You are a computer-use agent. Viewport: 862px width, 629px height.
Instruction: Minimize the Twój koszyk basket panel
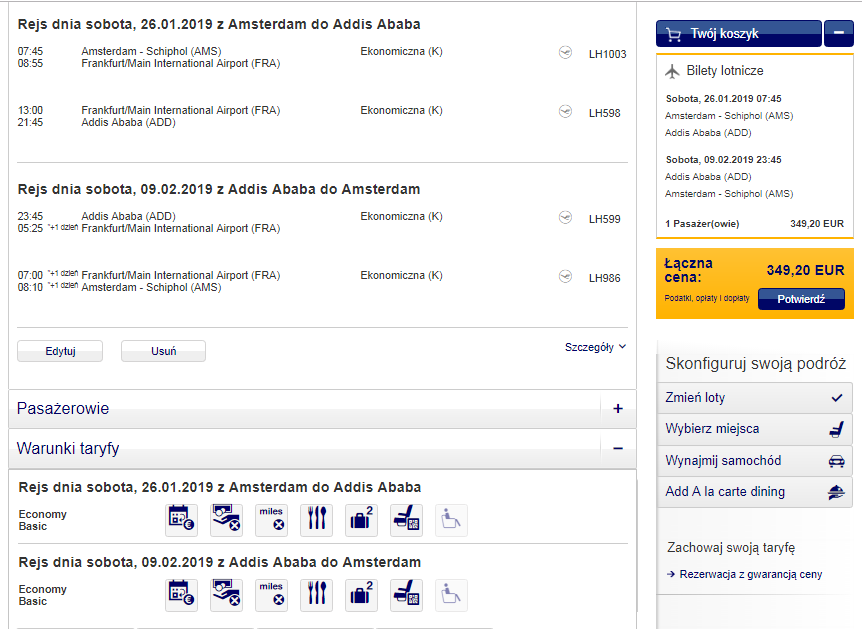(839, 34)
